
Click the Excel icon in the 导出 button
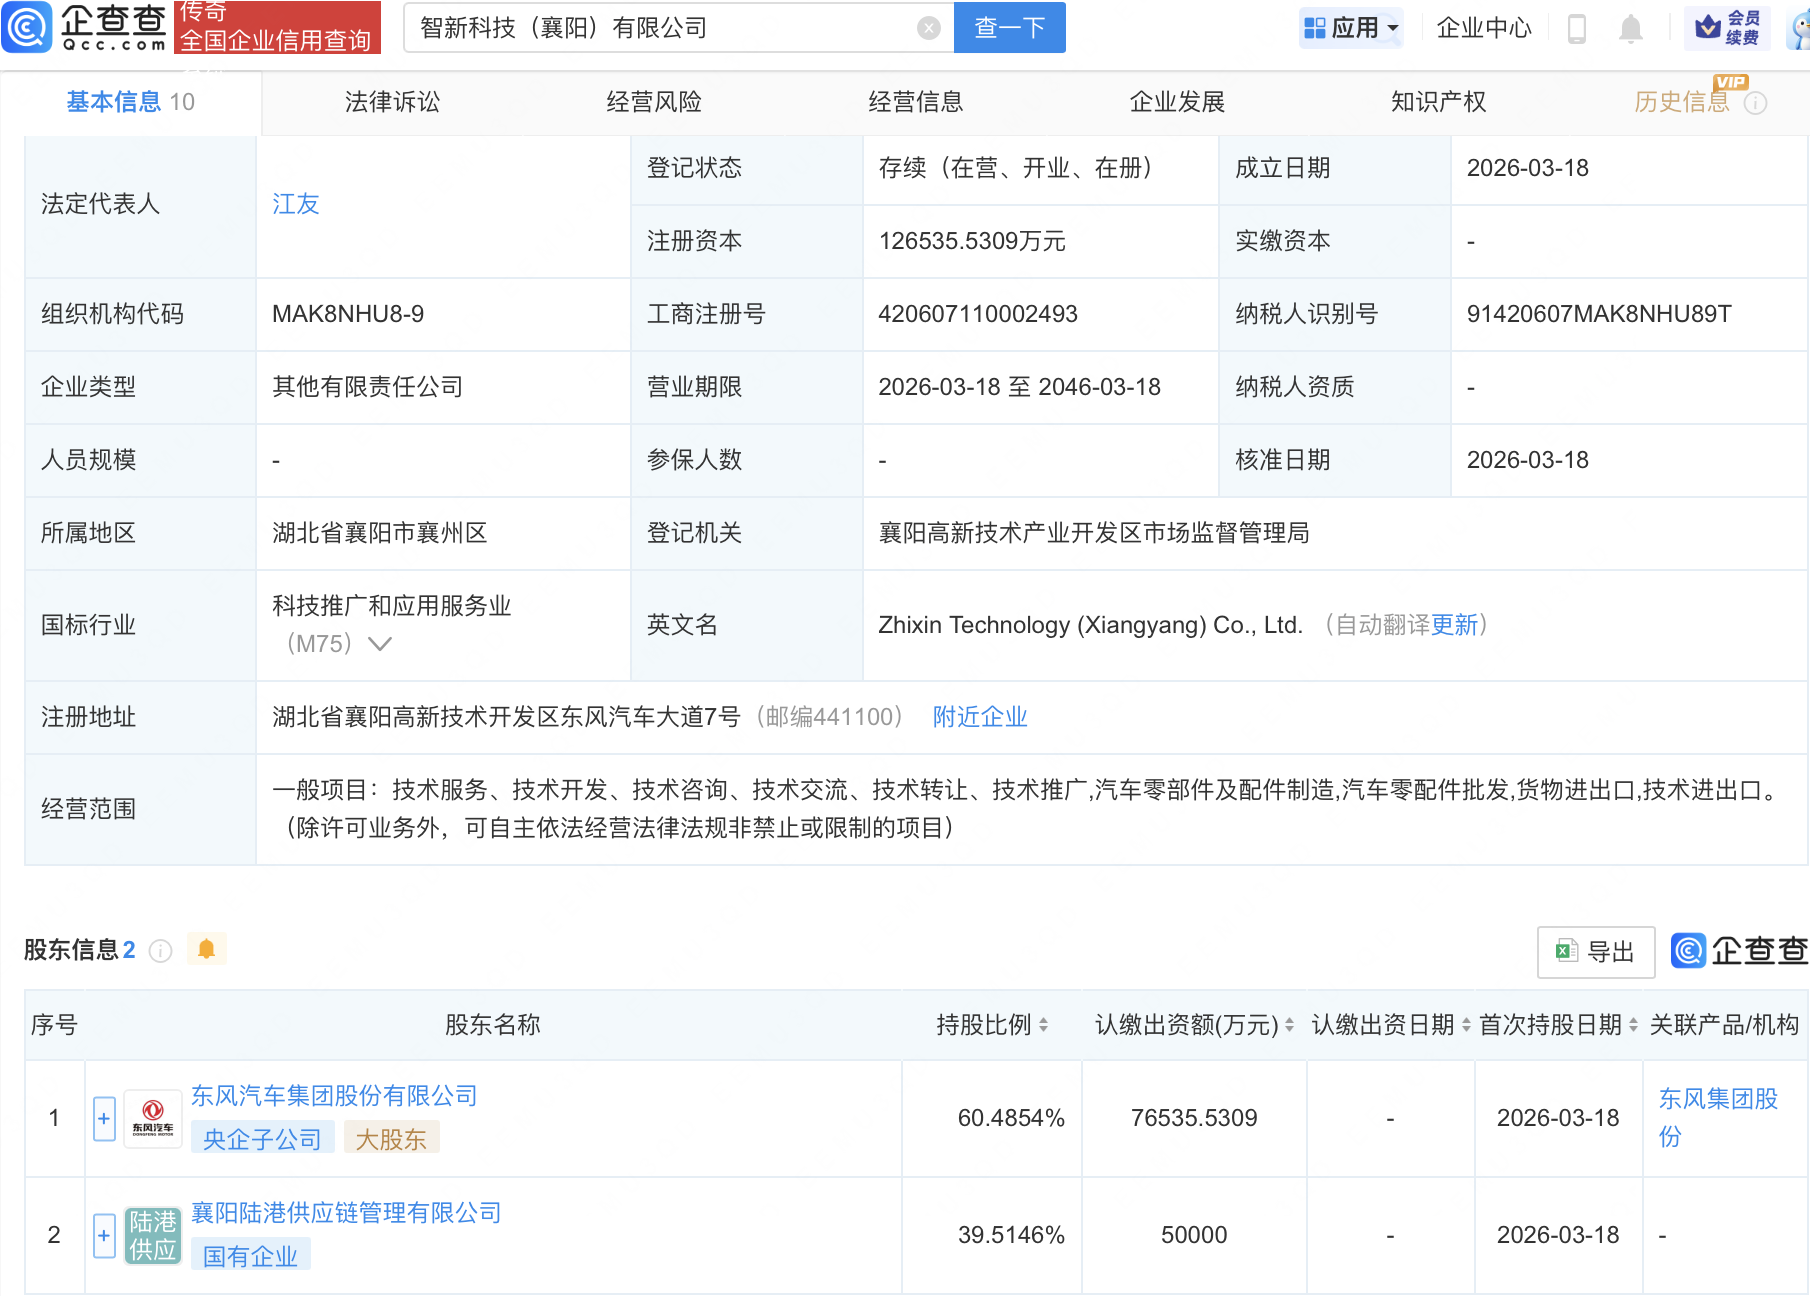[x=1565, y=951]
